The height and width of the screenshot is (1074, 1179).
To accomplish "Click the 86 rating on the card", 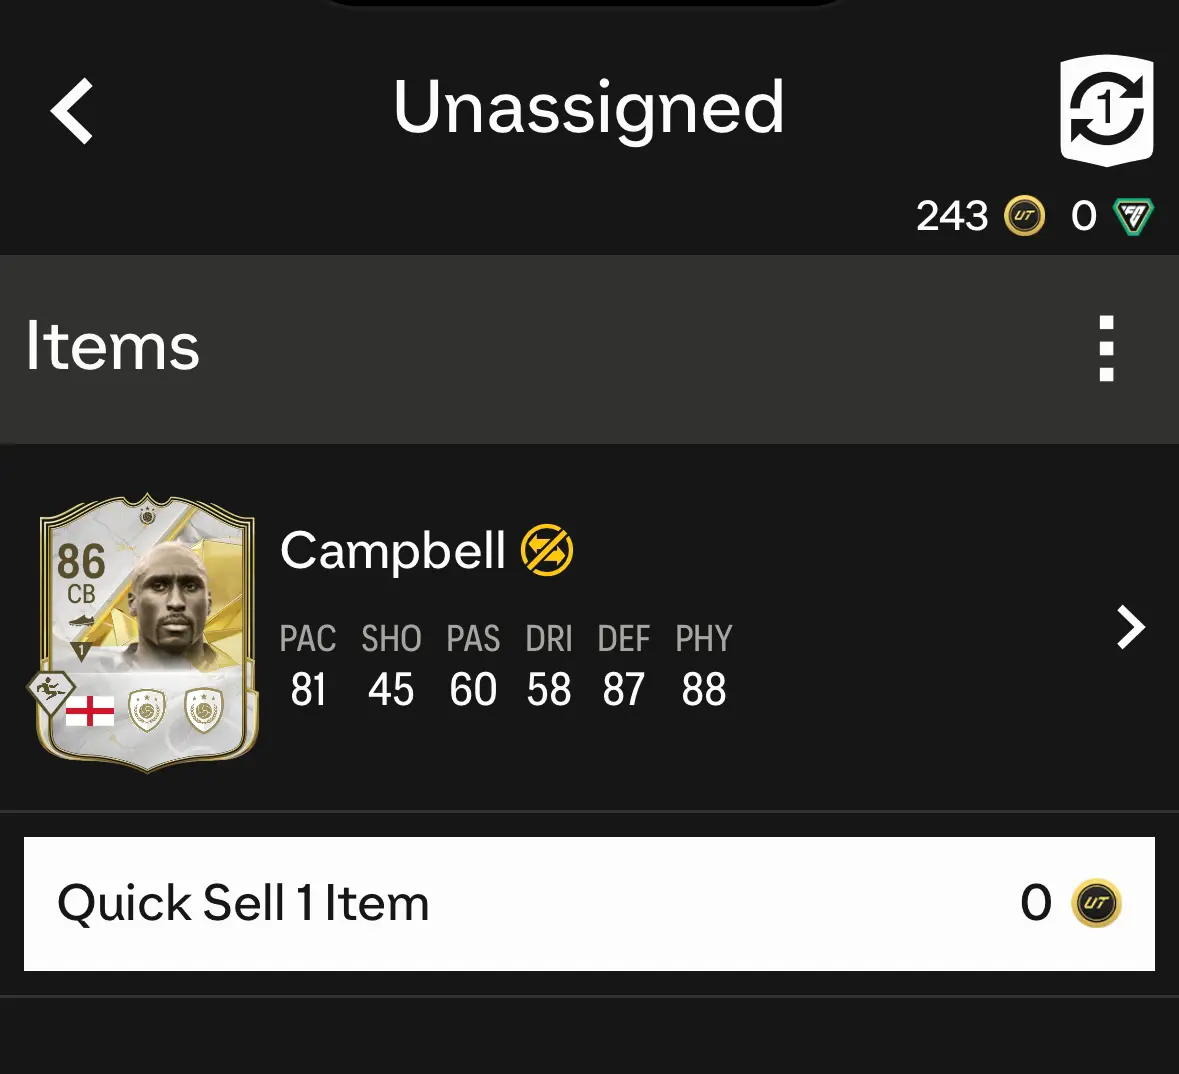I will click(81, 562).
